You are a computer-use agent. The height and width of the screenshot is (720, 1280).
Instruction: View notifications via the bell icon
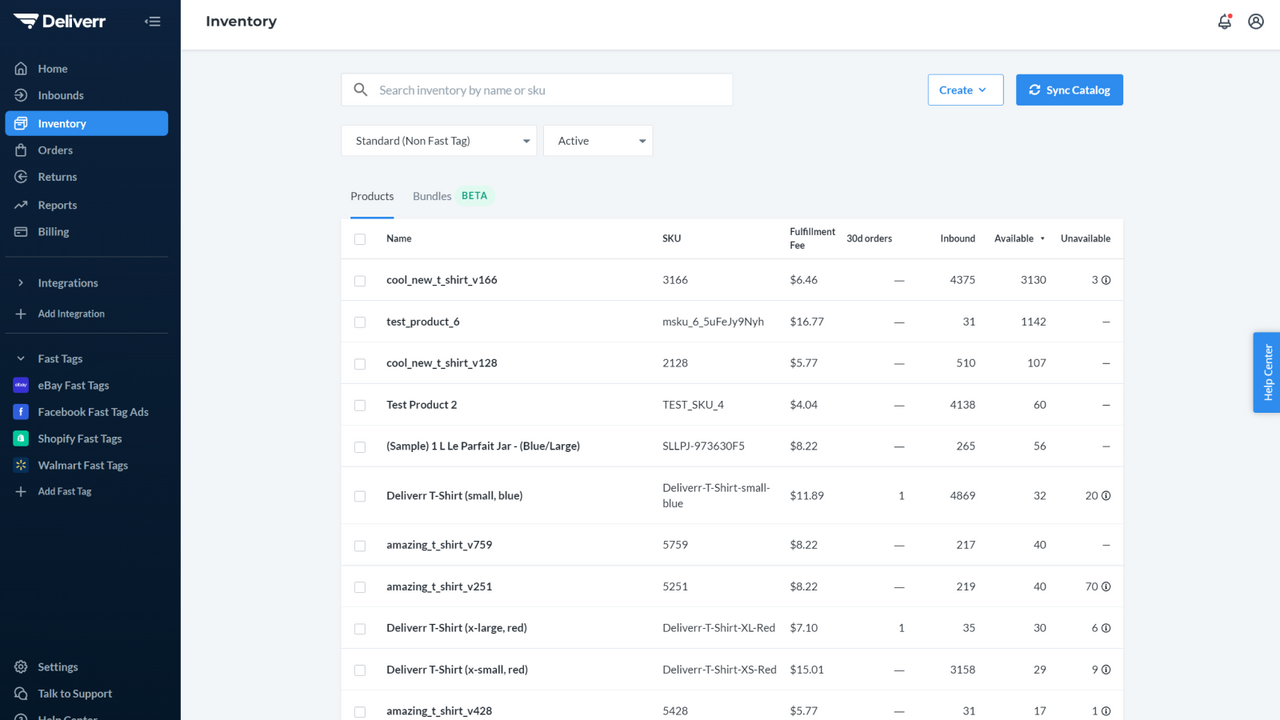pos(1224,21)
